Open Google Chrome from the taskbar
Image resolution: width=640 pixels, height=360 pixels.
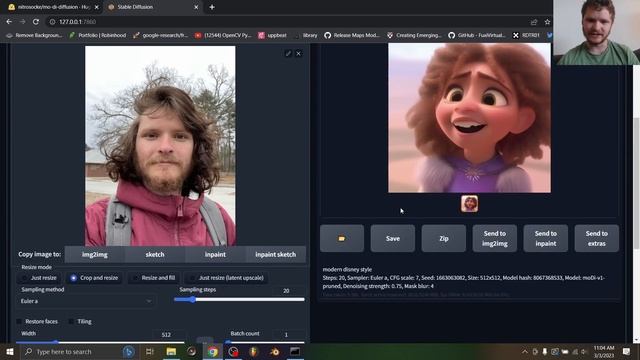click(213, 351)
